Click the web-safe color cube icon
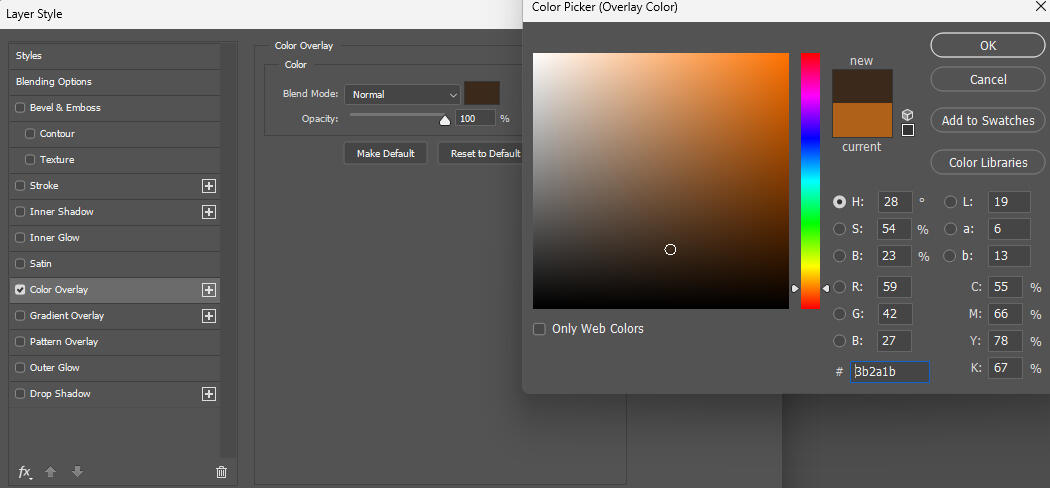Image resolution: width=1050 pixels, height=488 pixels. click(x=907, y=115)
